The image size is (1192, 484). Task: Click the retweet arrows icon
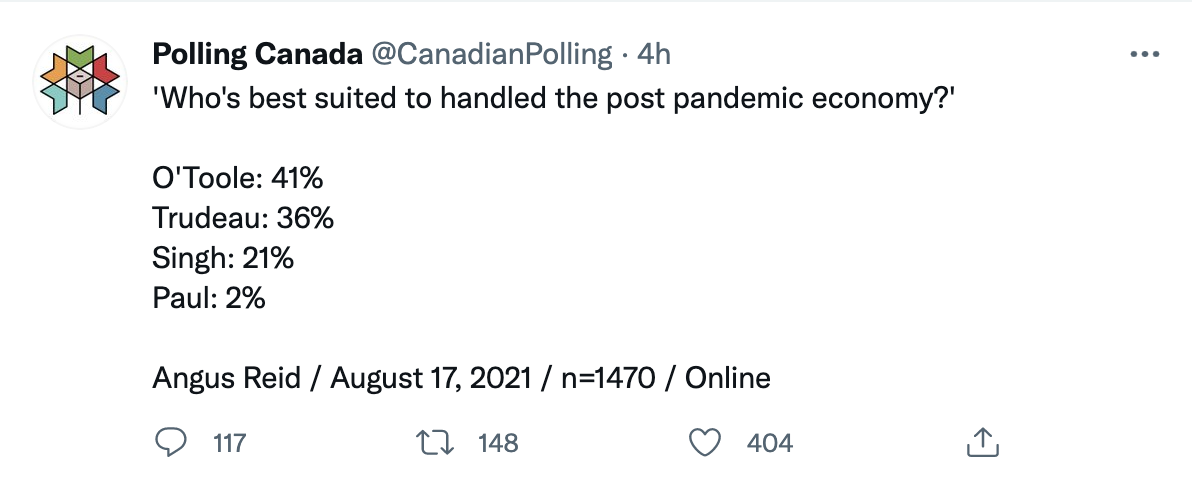[x=435, y=442]
